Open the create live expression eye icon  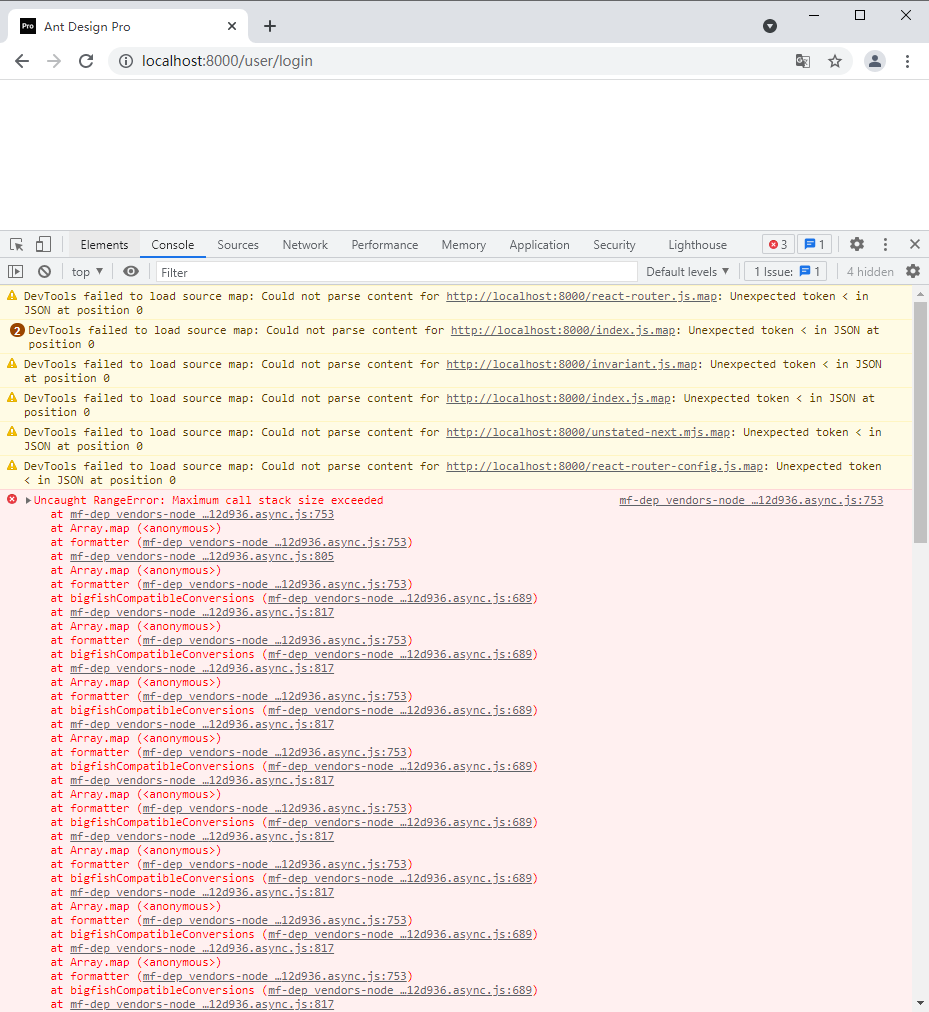point(131,271)
